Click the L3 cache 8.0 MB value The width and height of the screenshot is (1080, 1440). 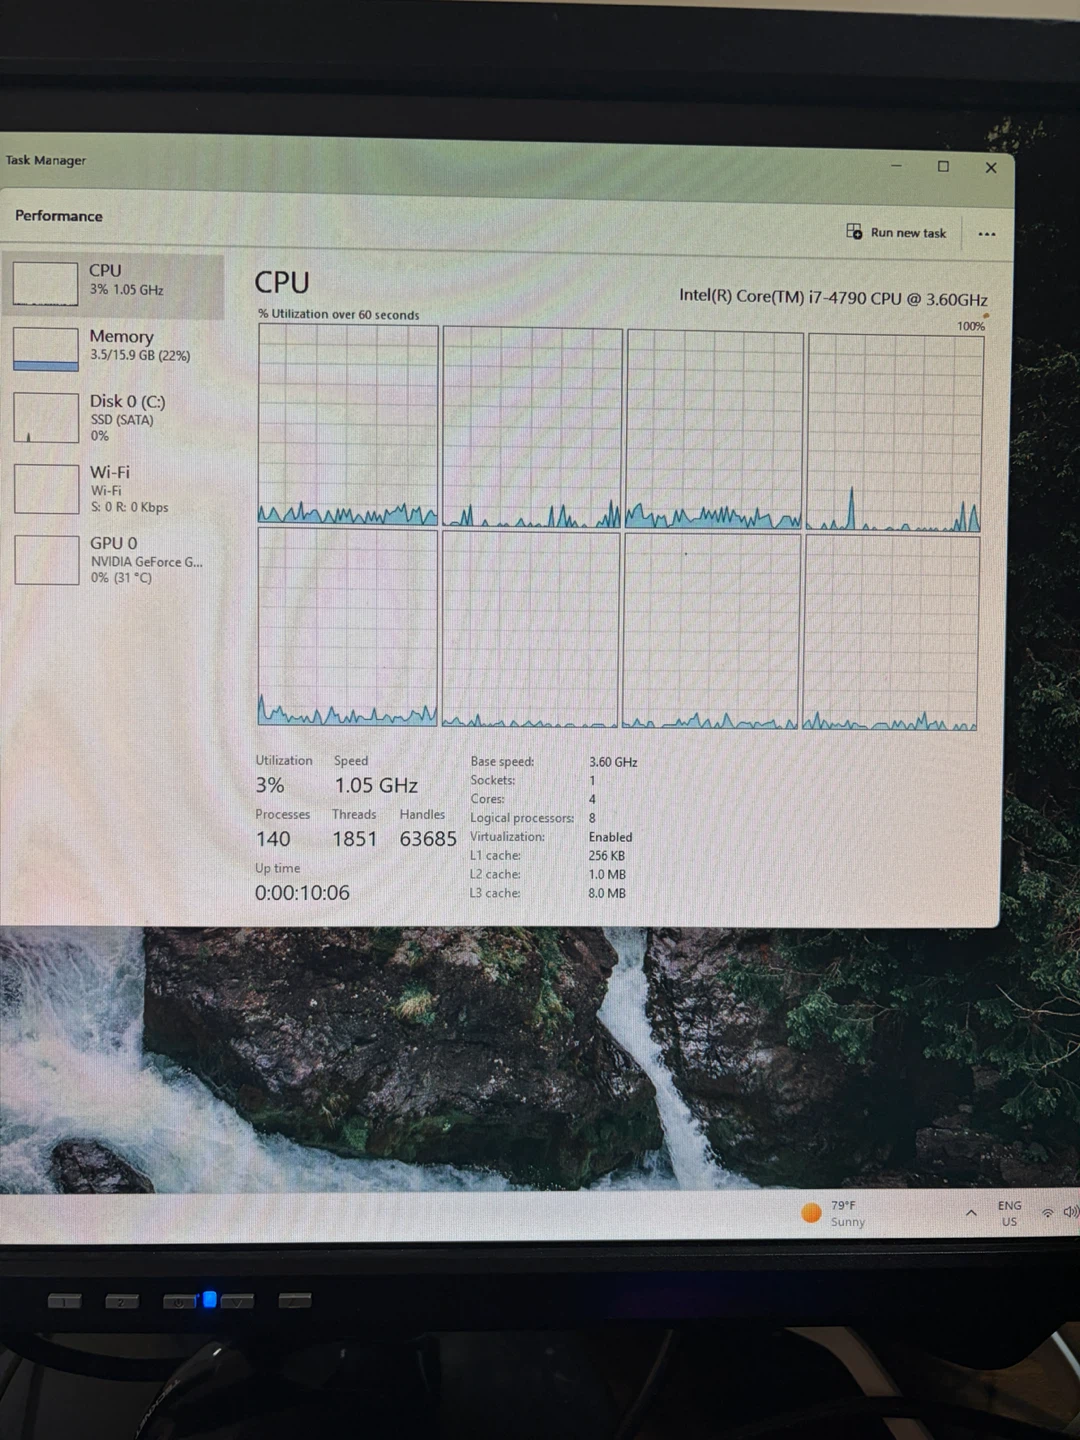[606, 893]
